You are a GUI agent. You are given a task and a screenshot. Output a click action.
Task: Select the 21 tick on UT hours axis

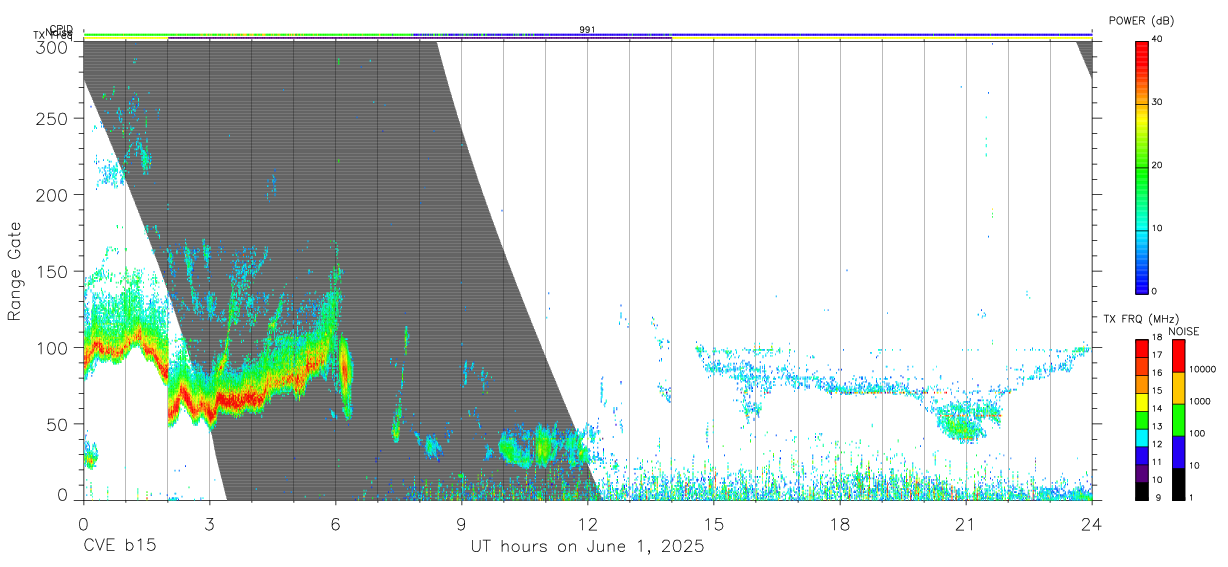pyautogui.click(x=966, y=523)
